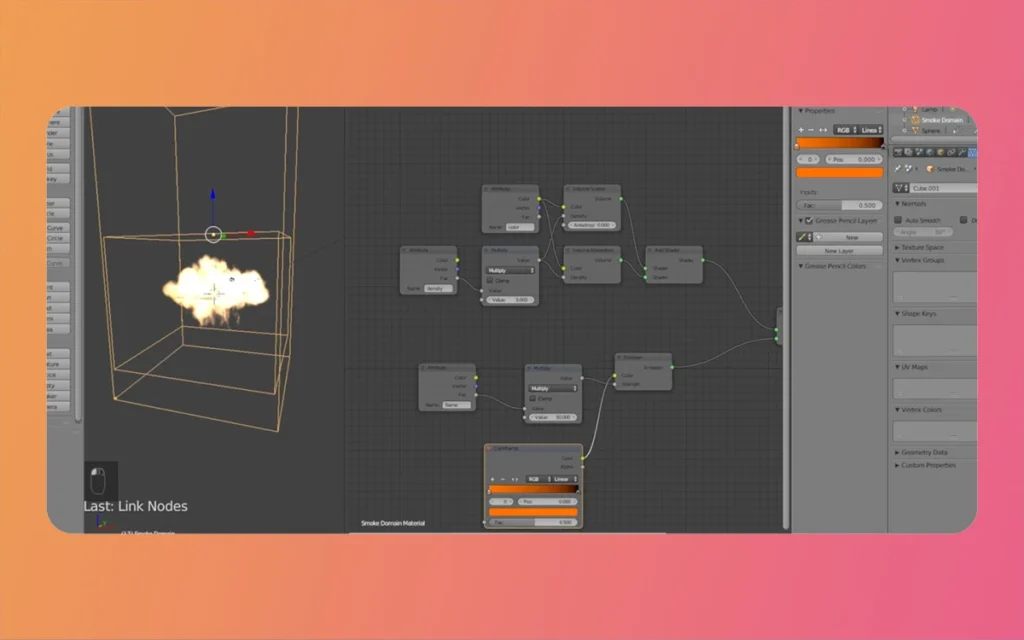Screen dimensions: 1024x640
Task: Expand the Custom Properties panel
Action: [x=925, y=465]
